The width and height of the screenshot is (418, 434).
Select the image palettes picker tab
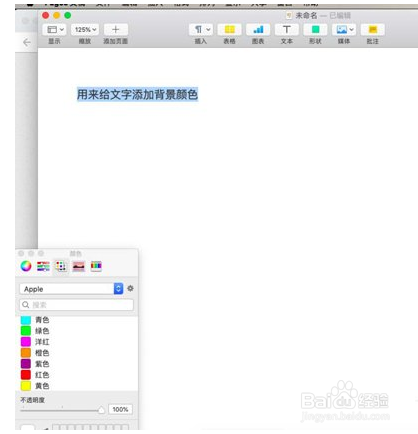(x=79, y=266)
